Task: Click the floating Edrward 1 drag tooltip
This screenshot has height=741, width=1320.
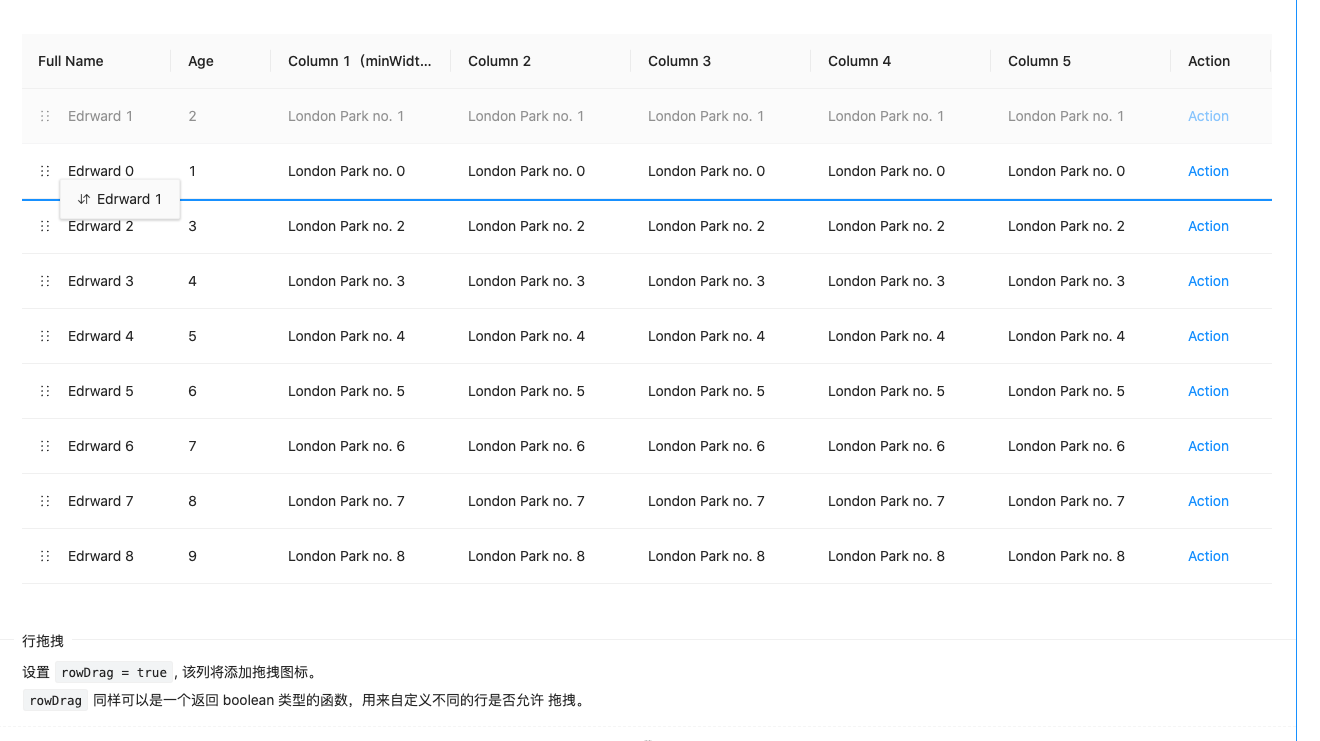Action: (x=120, y=199)
